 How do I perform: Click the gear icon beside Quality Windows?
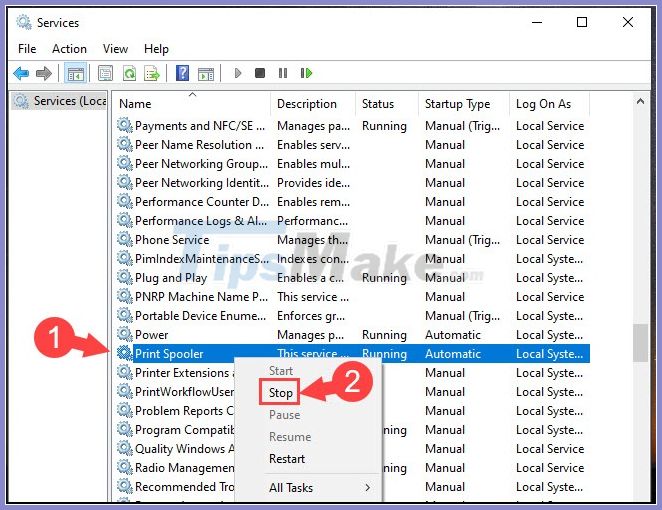tap(125, 448)
